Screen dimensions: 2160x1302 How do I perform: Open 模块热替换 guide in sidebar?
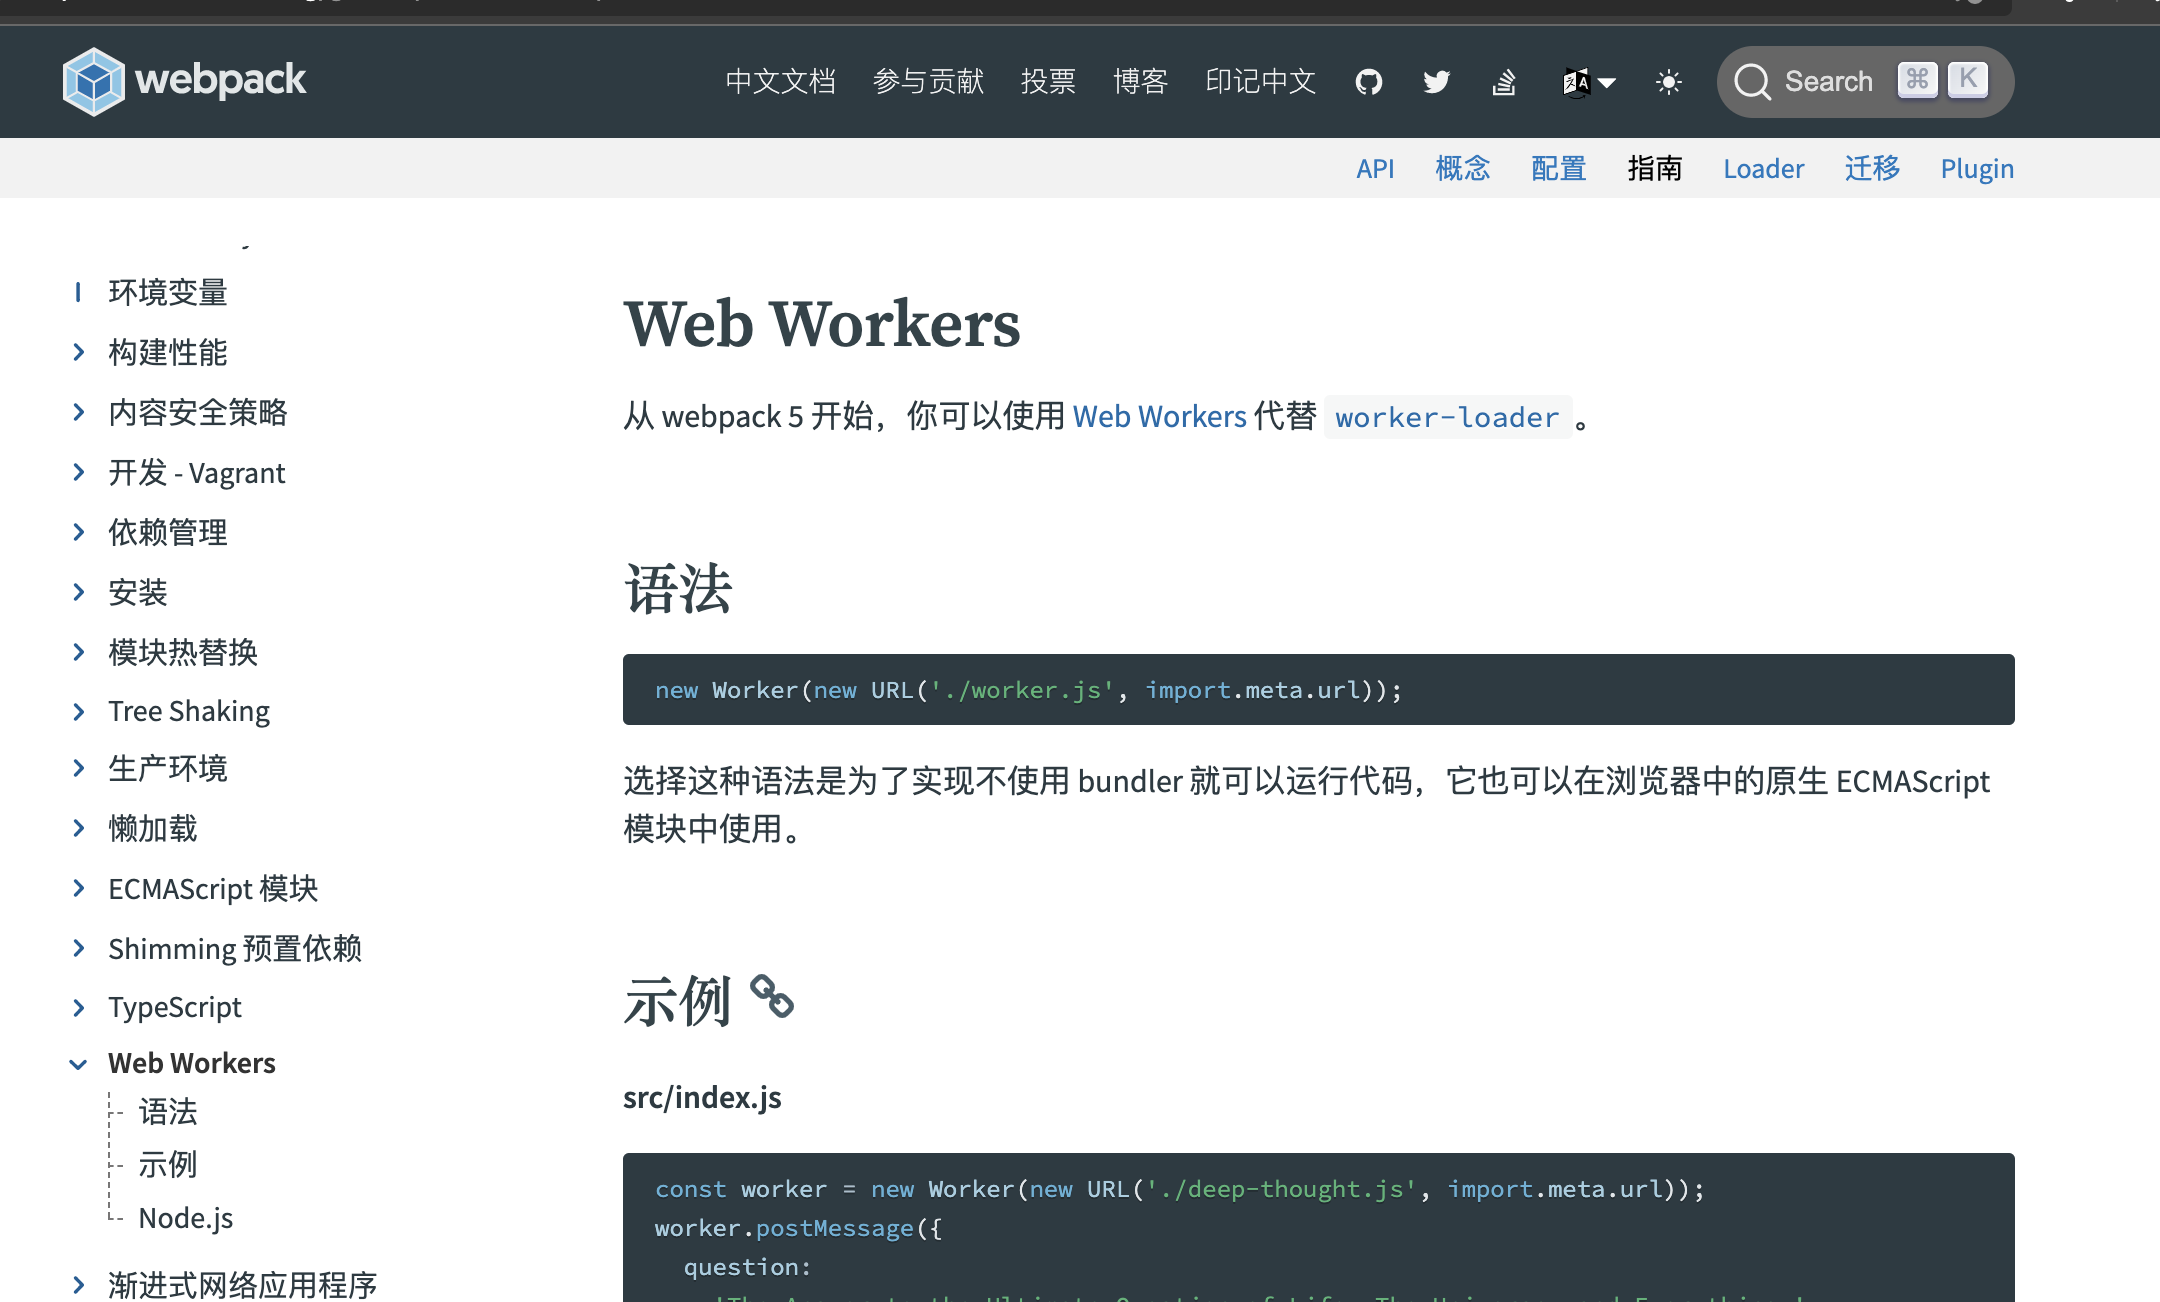[183, 652]
